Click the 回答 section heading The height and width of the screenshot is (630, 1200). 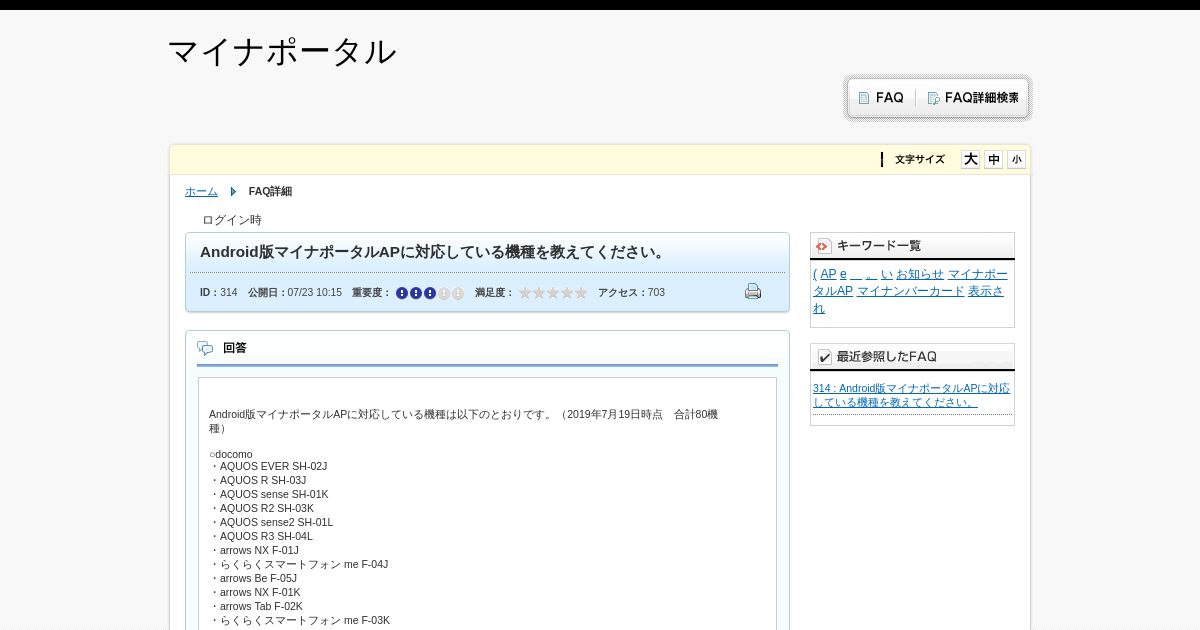pos(235,348)
